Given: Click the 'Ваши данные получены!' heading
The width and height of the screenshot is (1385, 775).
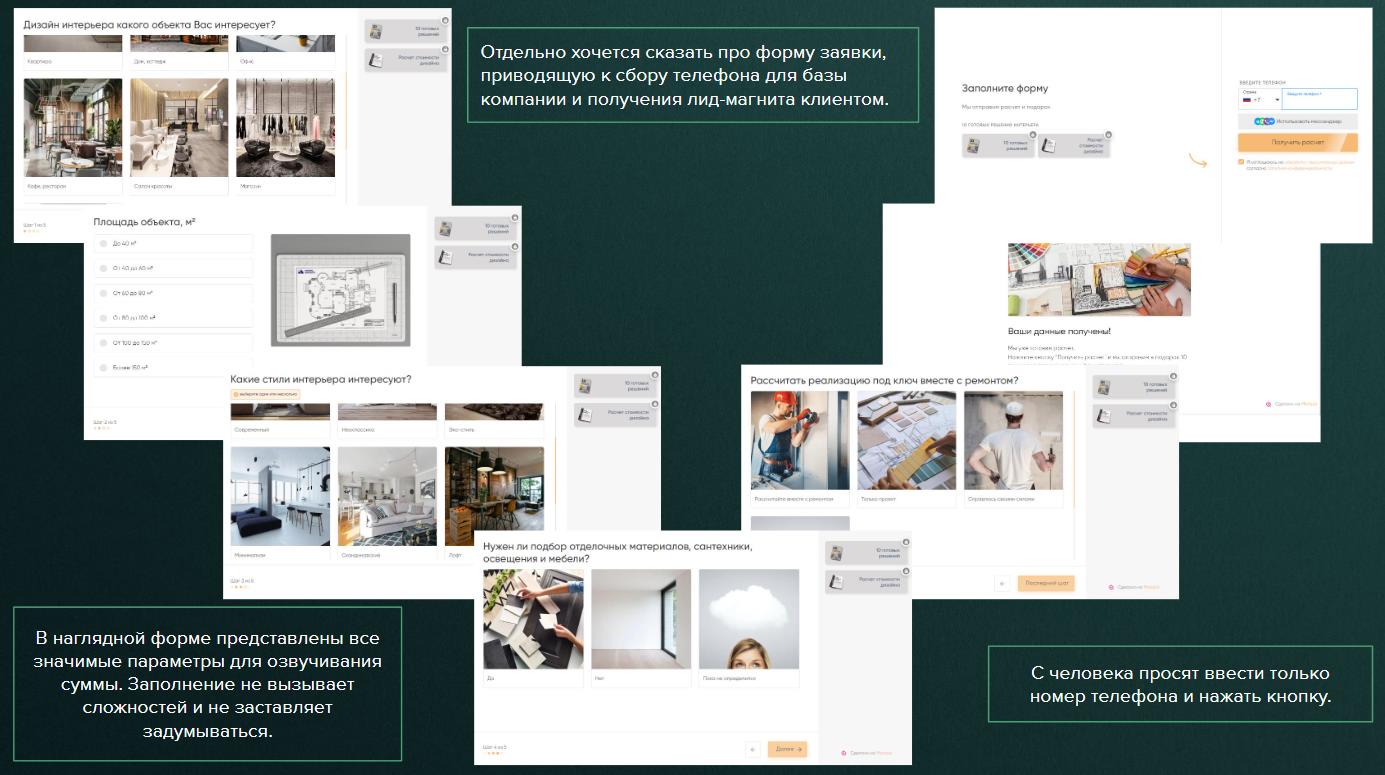Looking at the screenshot, I should (1059, 330).
